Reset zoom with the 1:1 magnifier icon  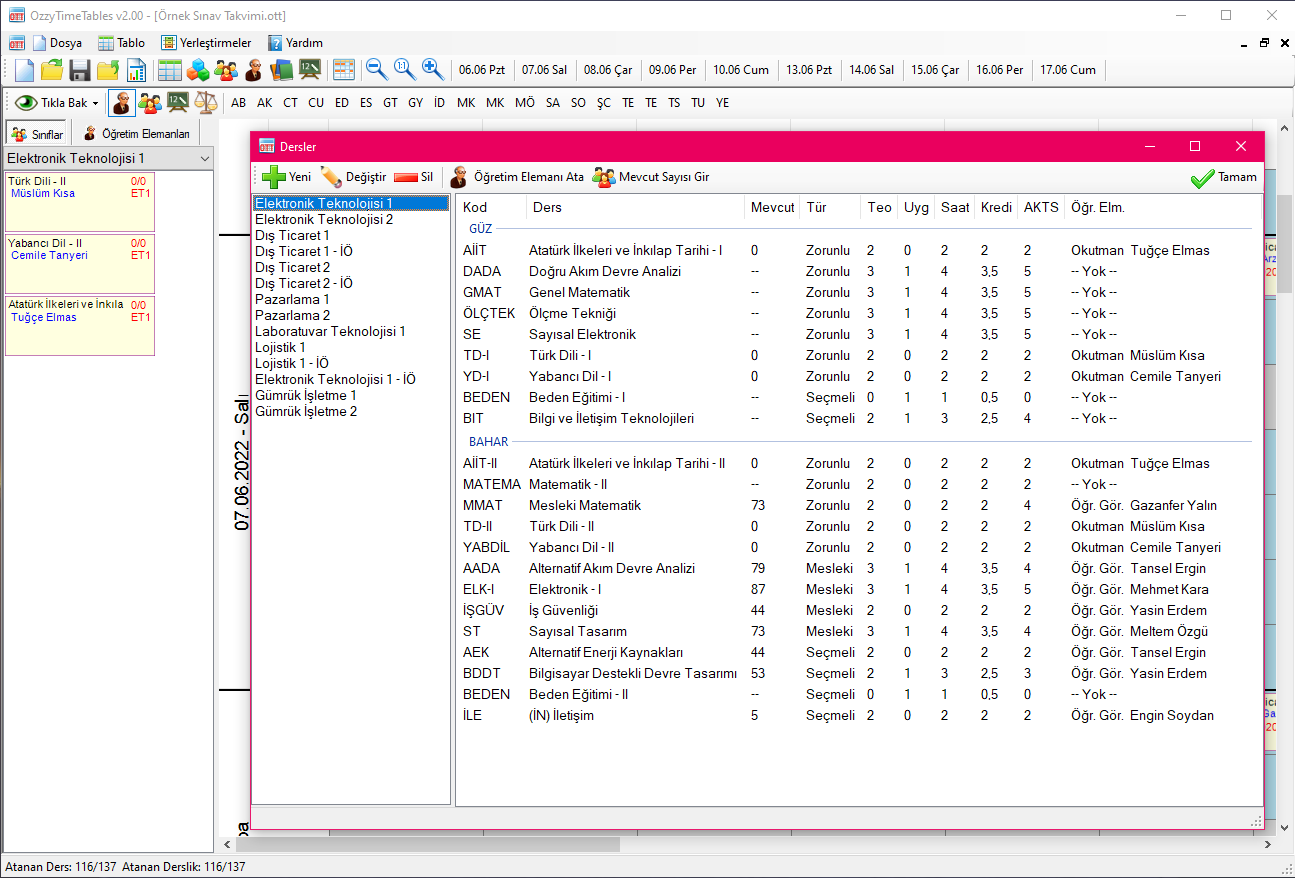(x=404, y=70)
